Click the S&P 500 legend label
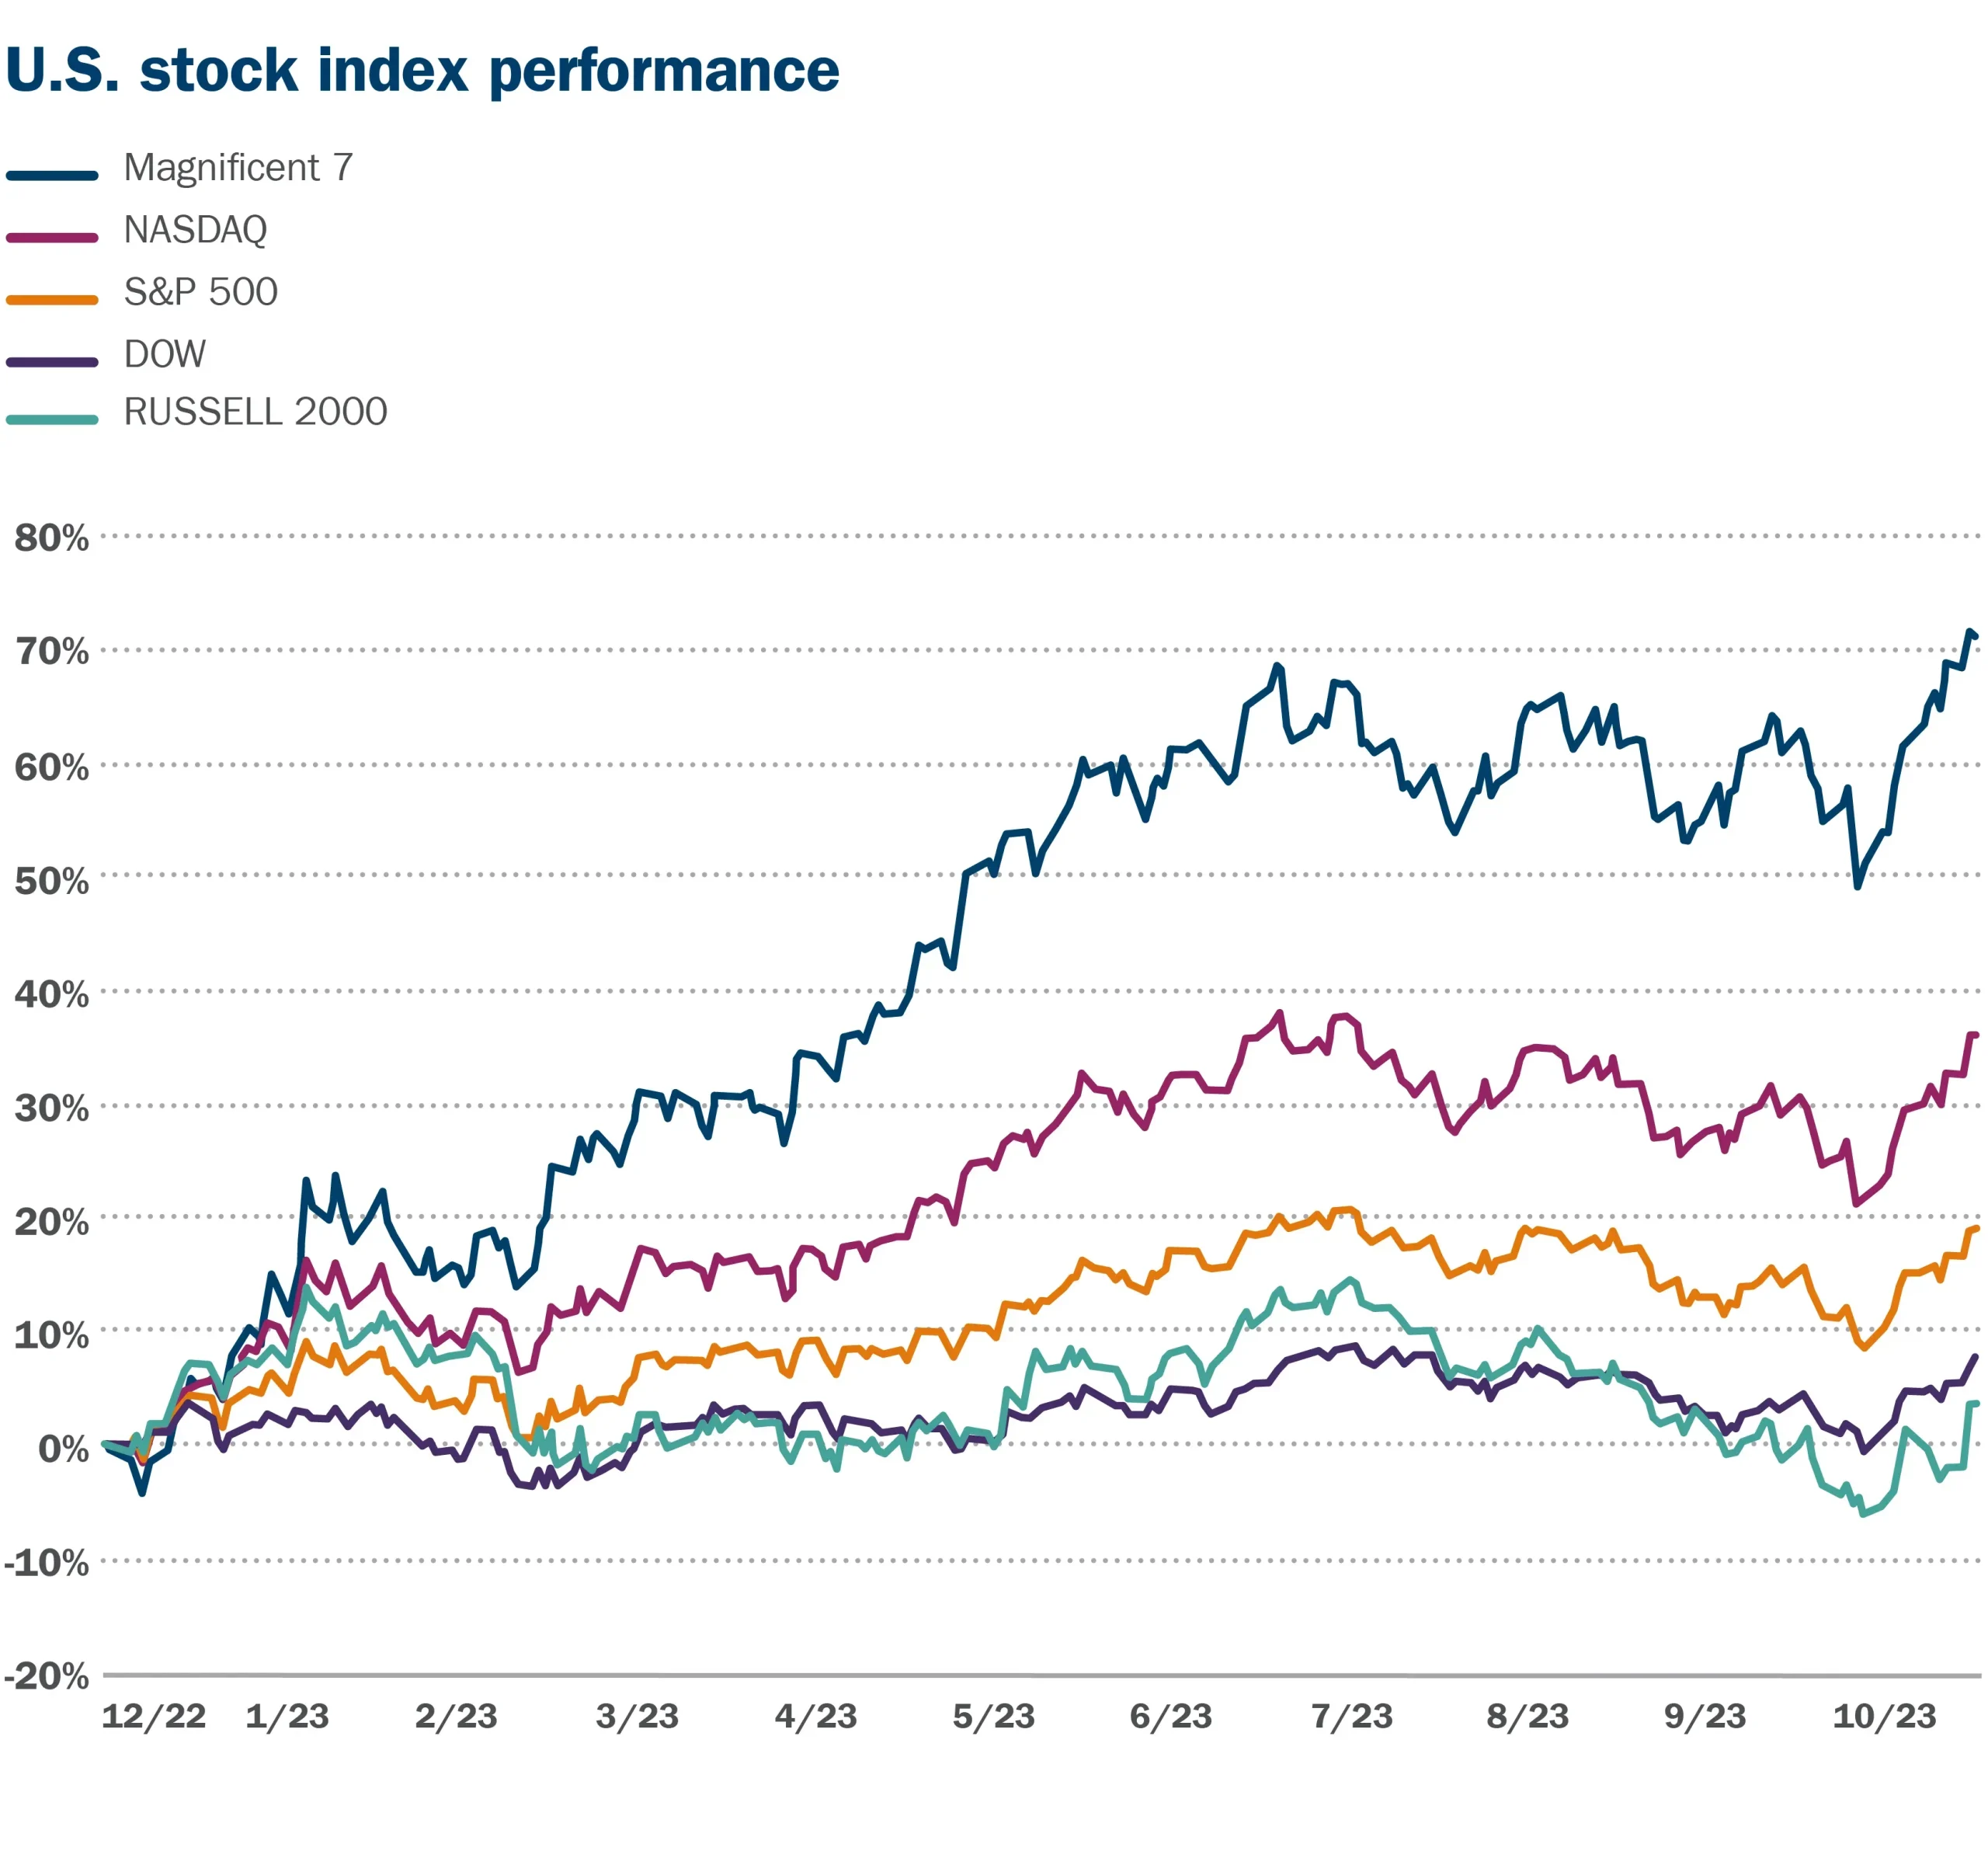Screen dimensions: 1988x1858 (201, 292)
